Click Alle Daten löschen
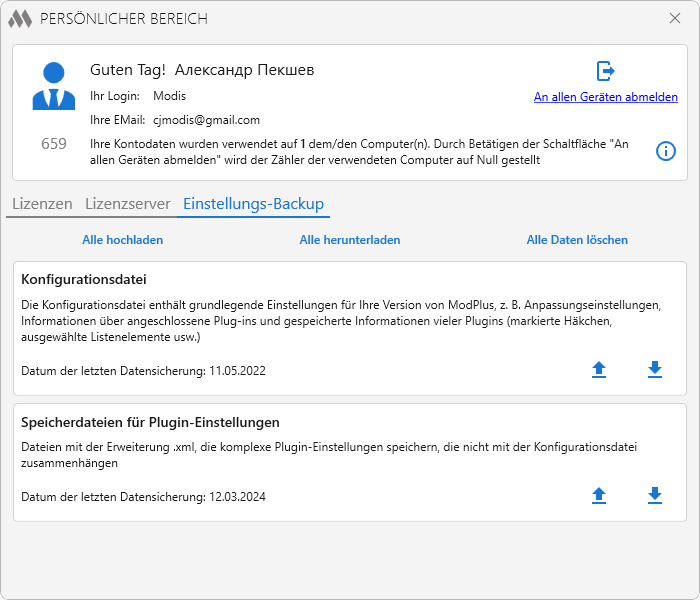700x600 pixels. coord(577,240)
